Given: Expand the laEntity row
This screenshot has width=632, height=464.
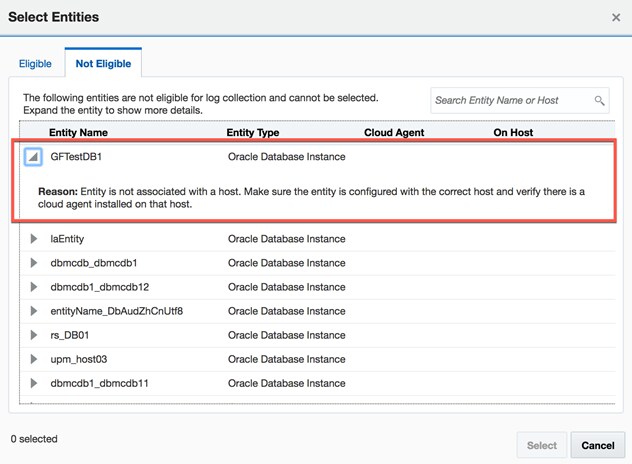Looking at the screenshot, I should tap(34, 239).
